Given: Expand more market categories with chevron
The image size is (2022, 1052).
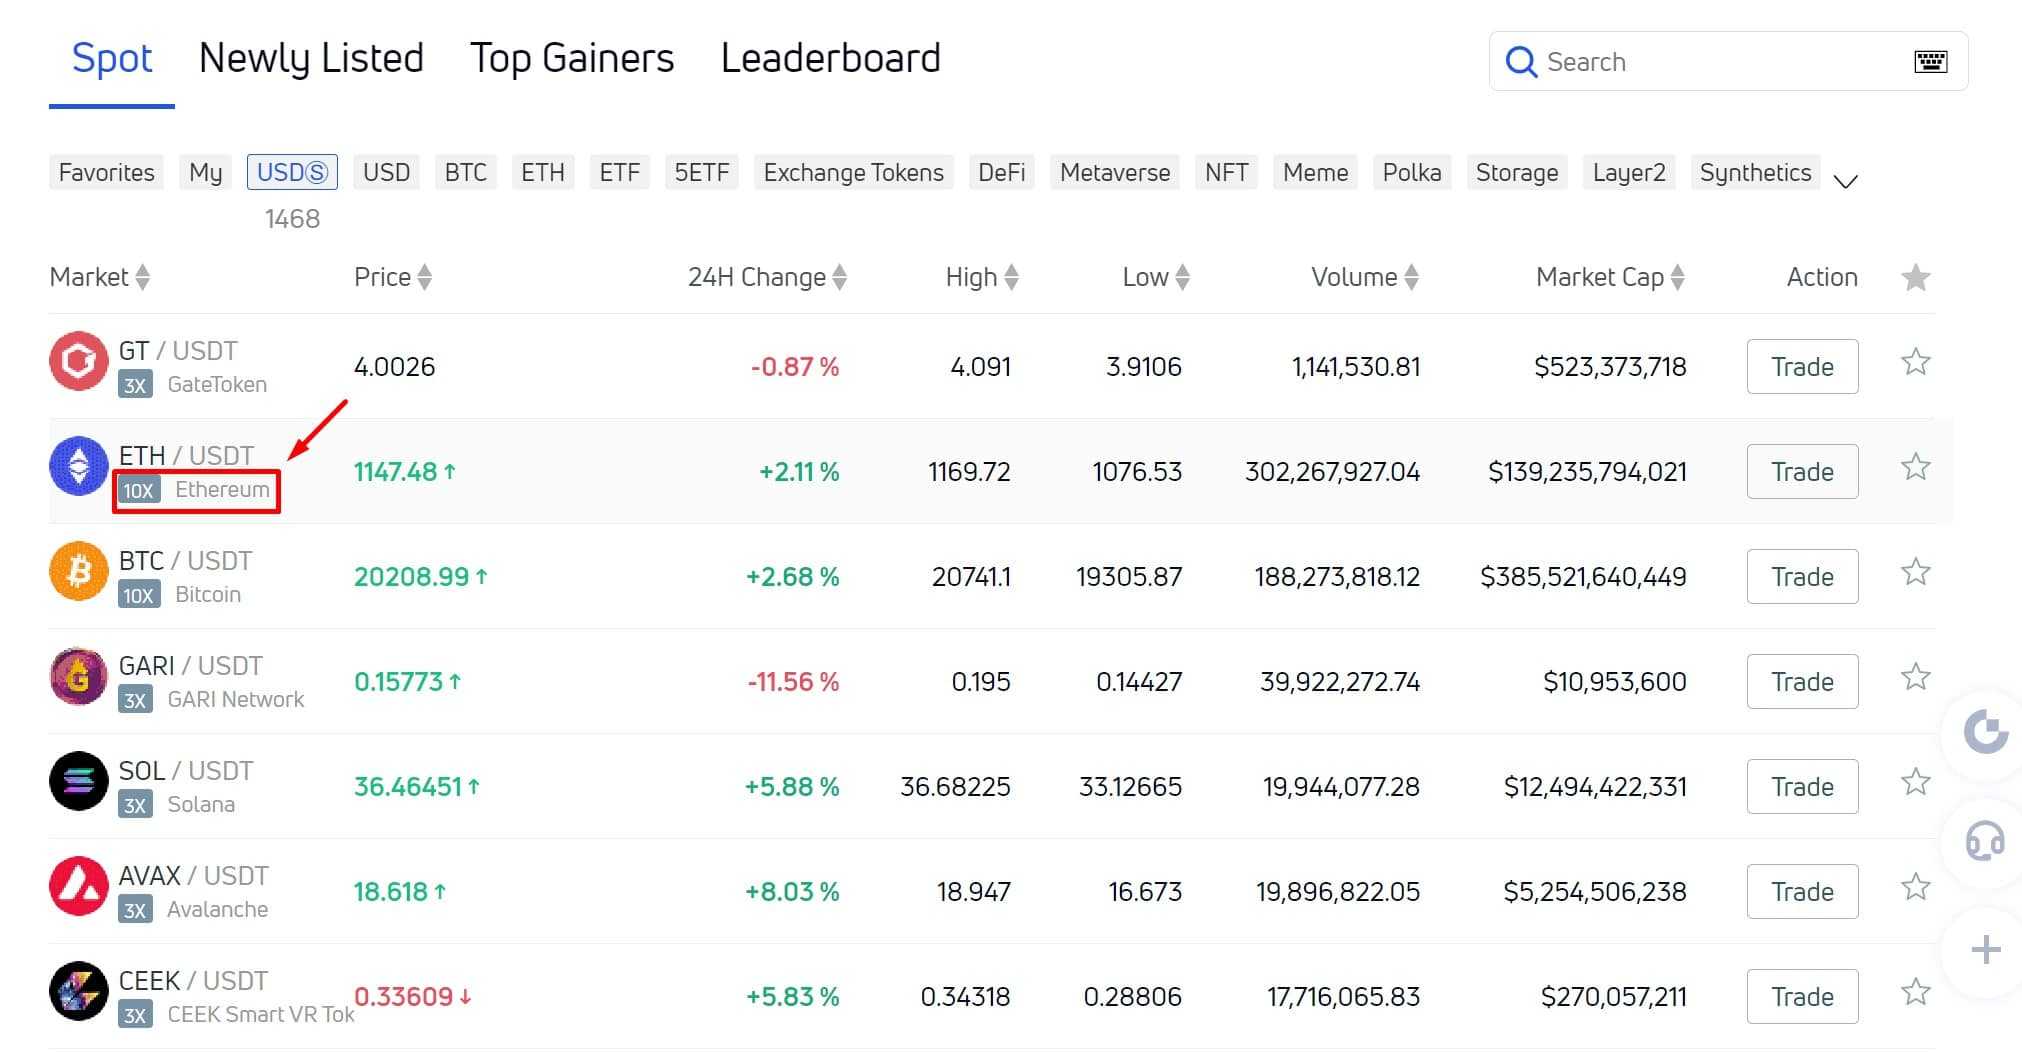Looking at the screenshot, I should pyautogui.click(x=1845, y=181).
